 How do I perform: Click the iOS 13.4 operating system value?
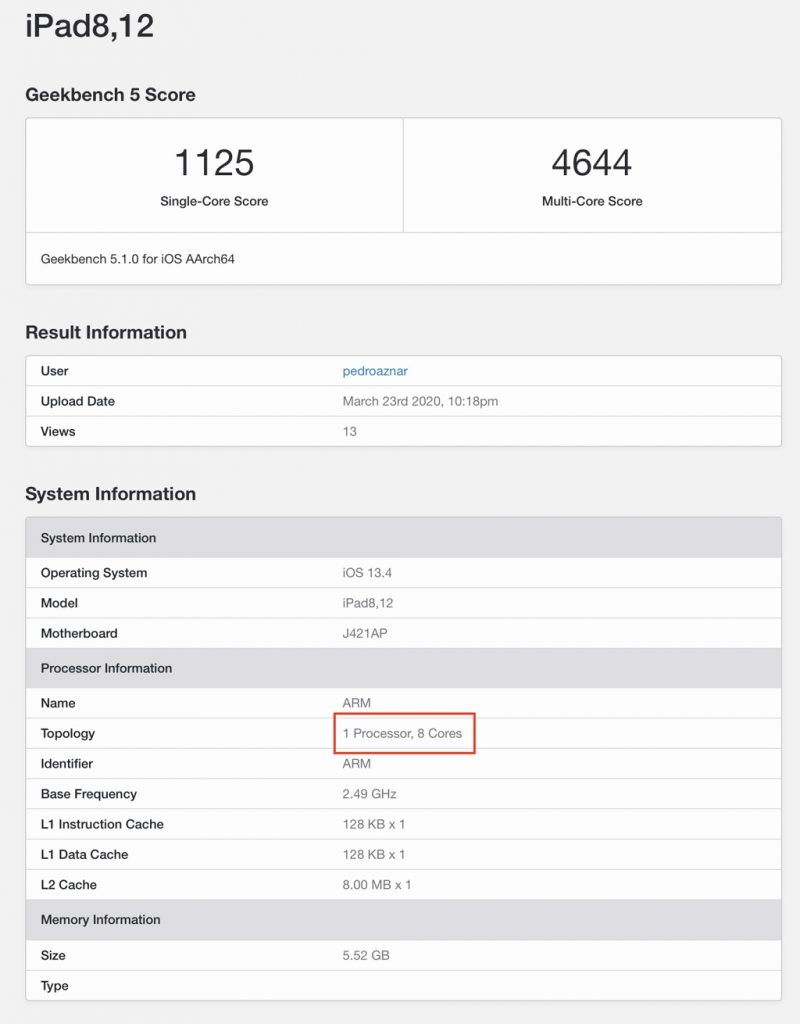point(367,573)
